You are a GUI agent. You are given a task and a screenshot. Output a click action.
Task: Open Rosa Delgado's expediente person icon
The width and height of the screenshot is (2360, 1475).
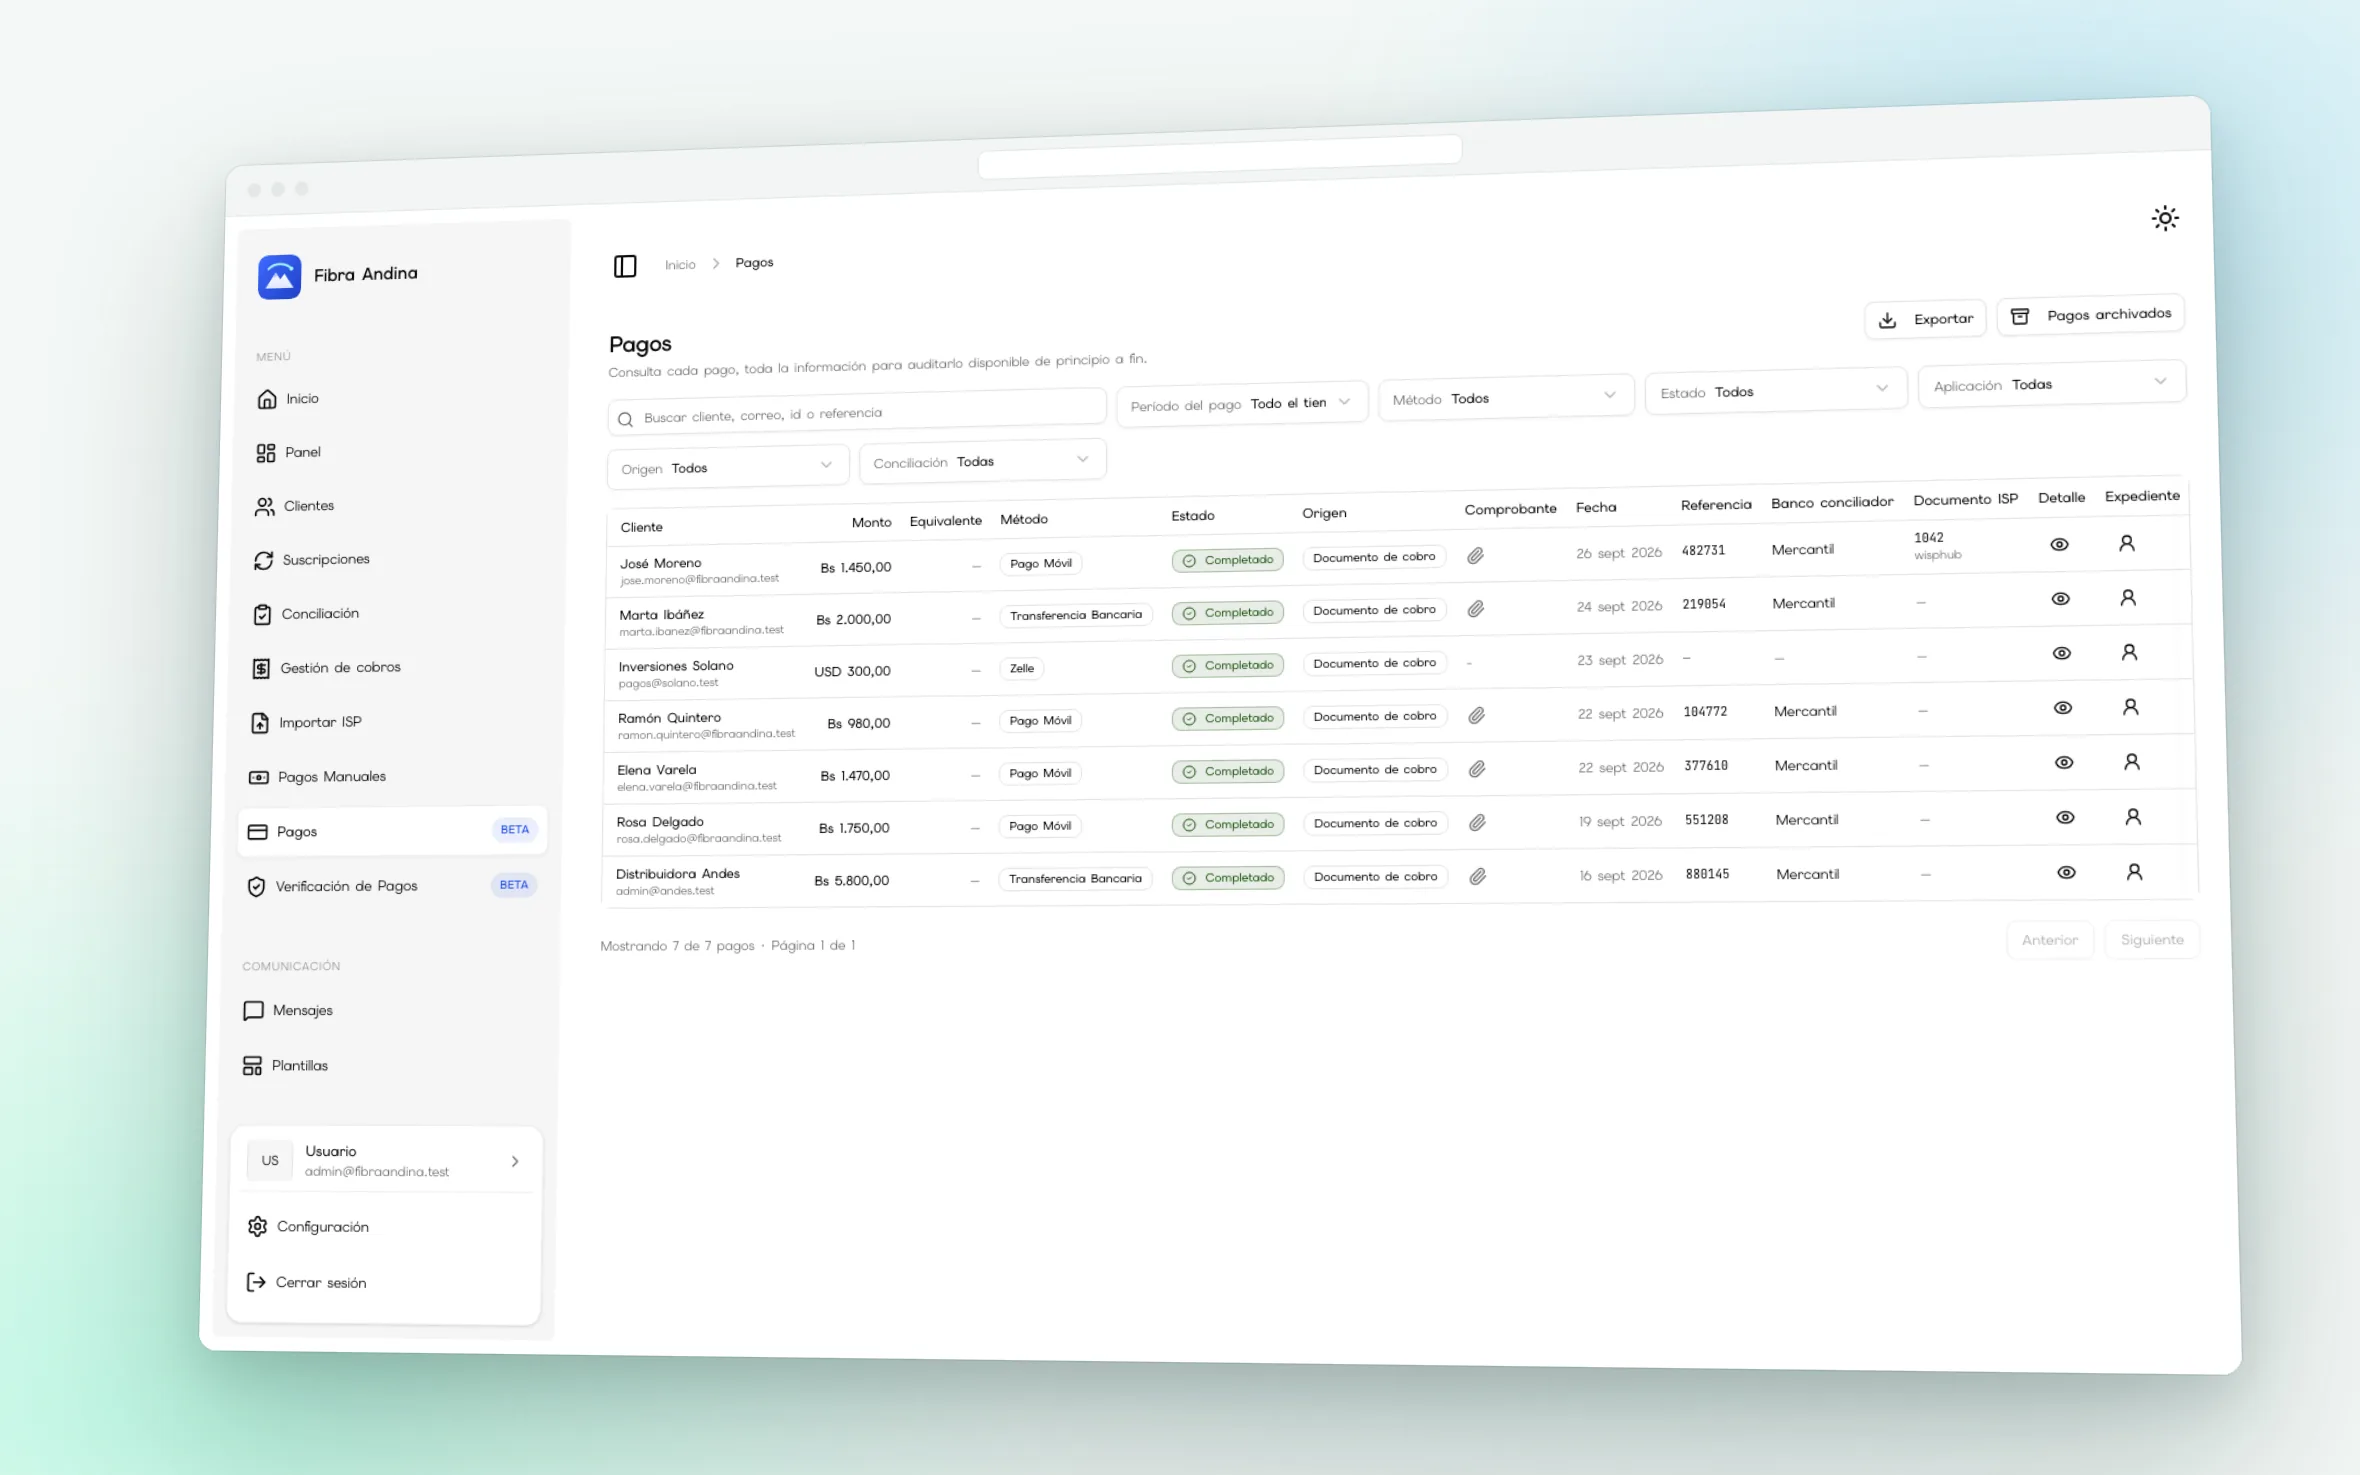point(2133,817)
